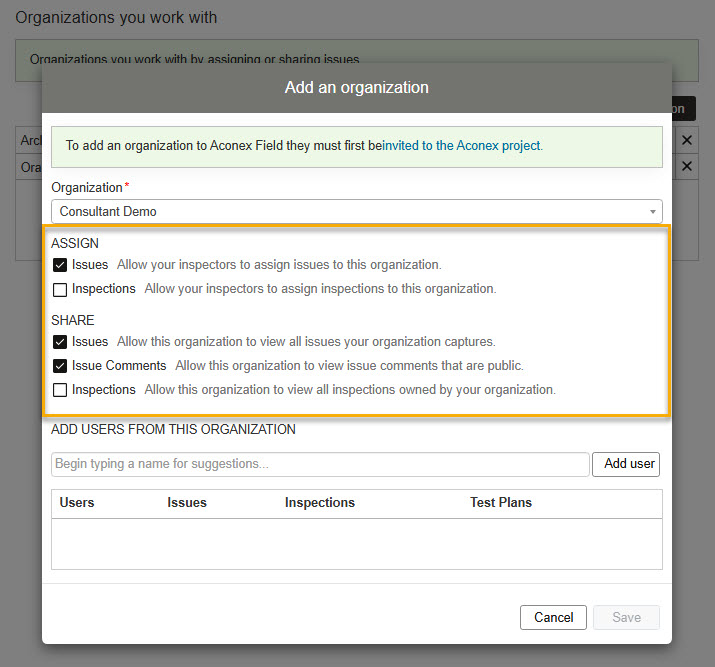This screenshot has height=667, width=715.
Task: Click the partially hidden black button behind dialog
Action: point(683,109)
